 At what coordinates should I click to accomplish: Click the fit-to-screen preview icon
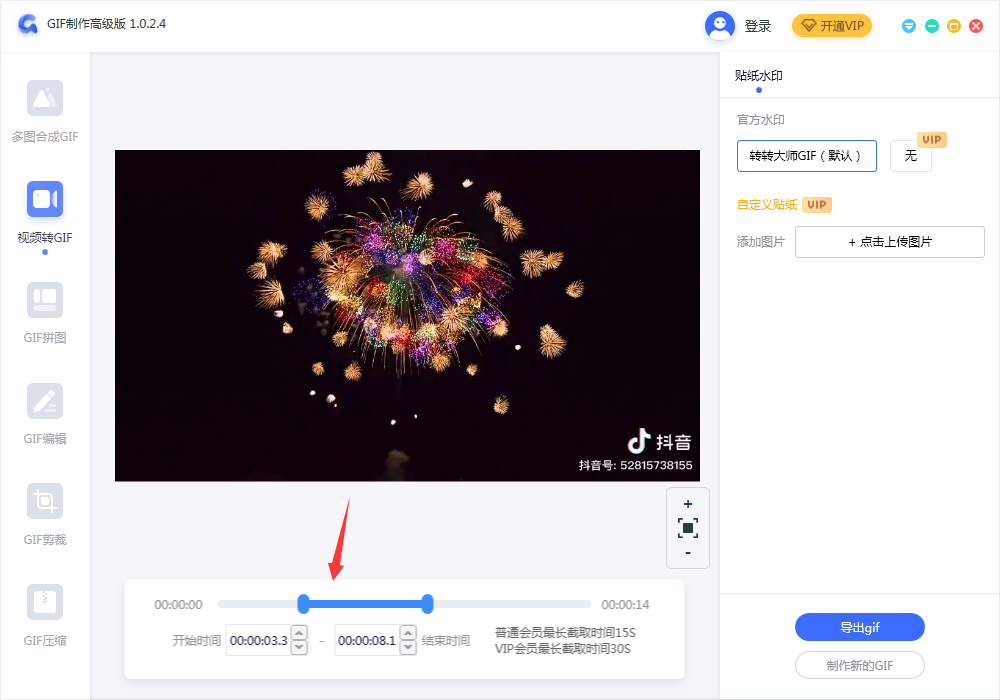point(688,528)
